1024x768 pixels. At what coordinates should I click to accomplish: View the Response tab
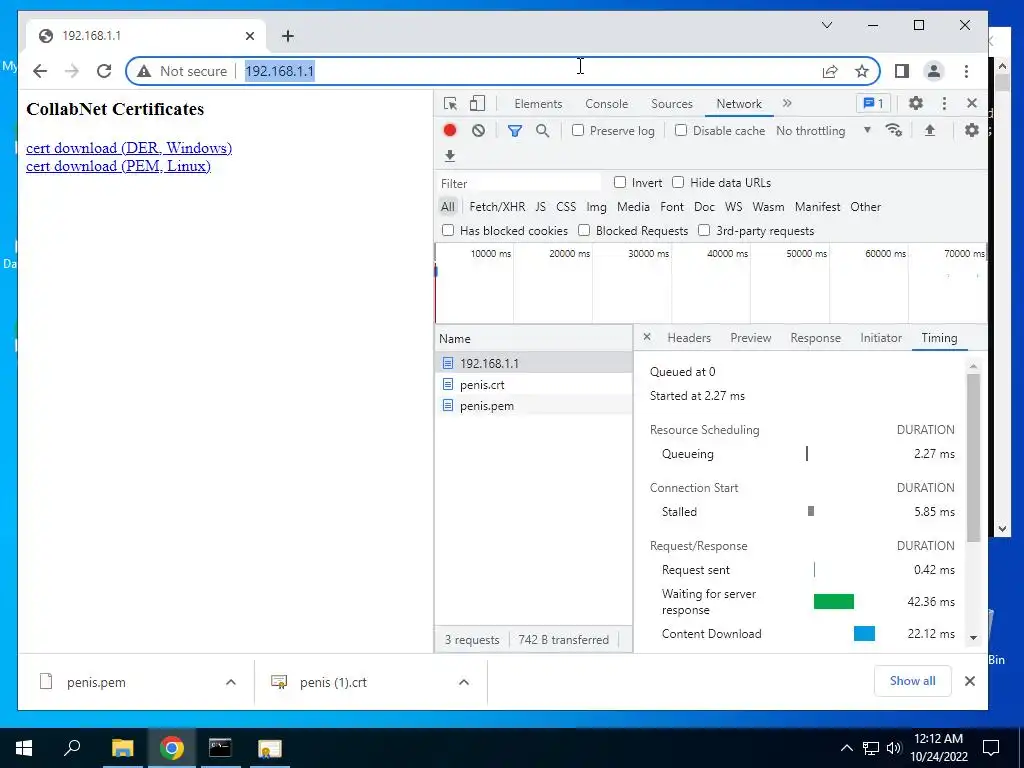[815, 338]
